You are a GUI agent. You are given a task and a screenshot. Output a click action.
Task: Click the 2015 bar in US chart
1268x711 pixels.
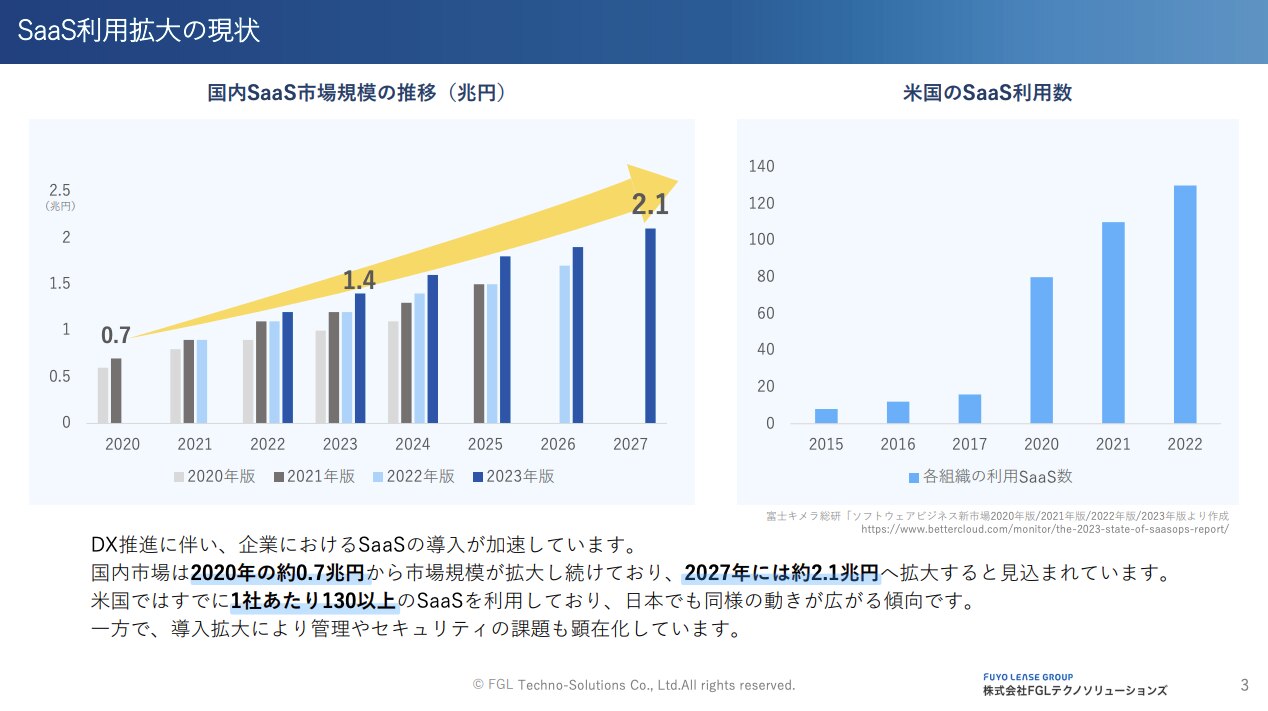[x=826, y=416]
